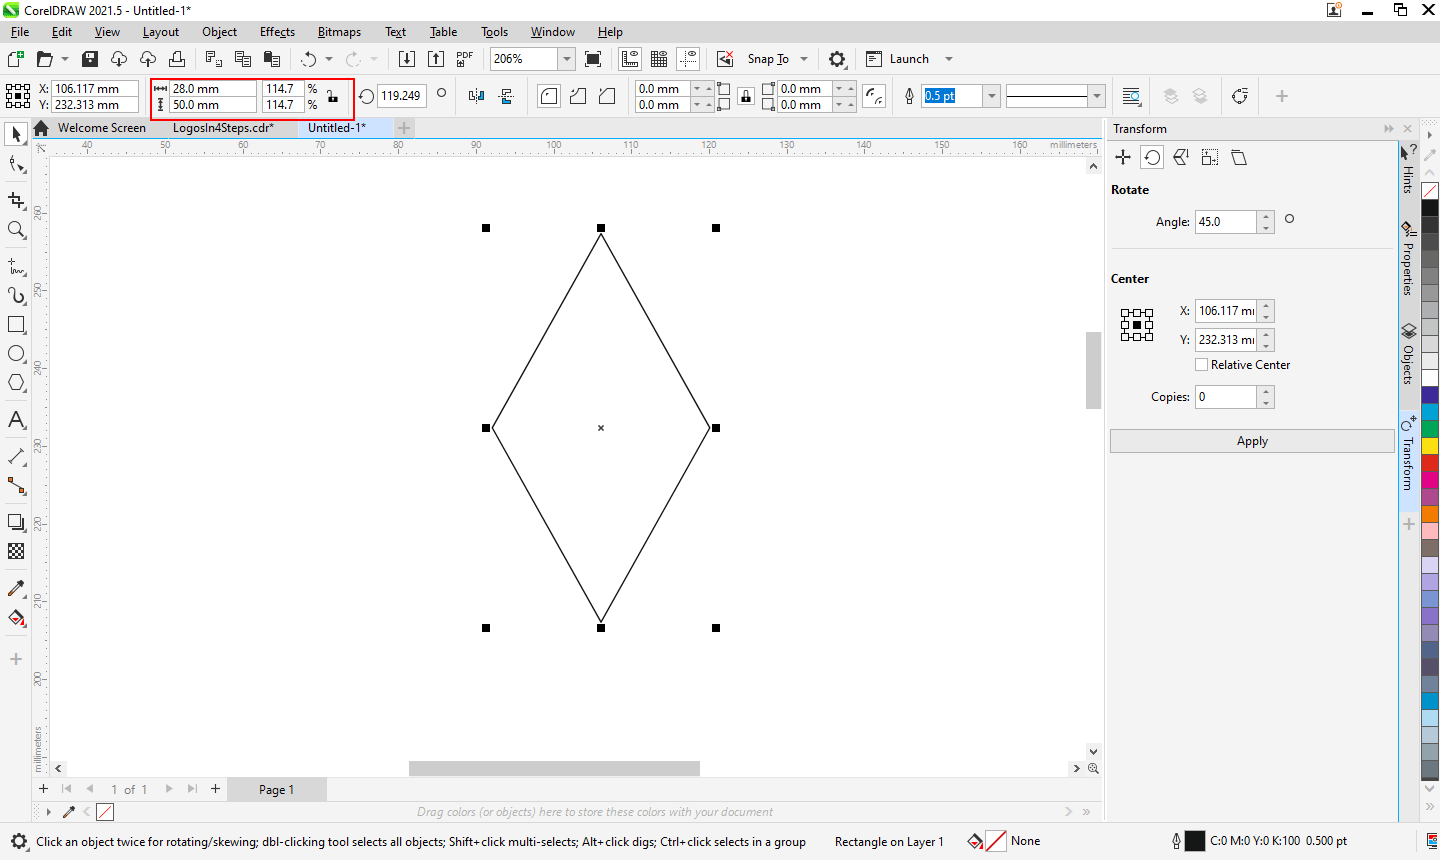The width and height of the screenshot is (1440, 860).
Task: Open the Effects menu
Action: pyautogui.click(x=277, y=32)
